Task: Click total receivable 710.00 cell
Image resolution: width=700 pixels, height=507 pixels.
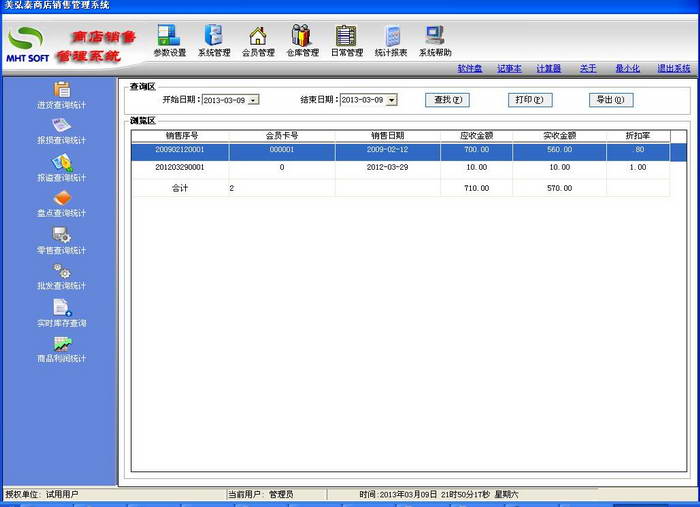Action: point(476,188)
